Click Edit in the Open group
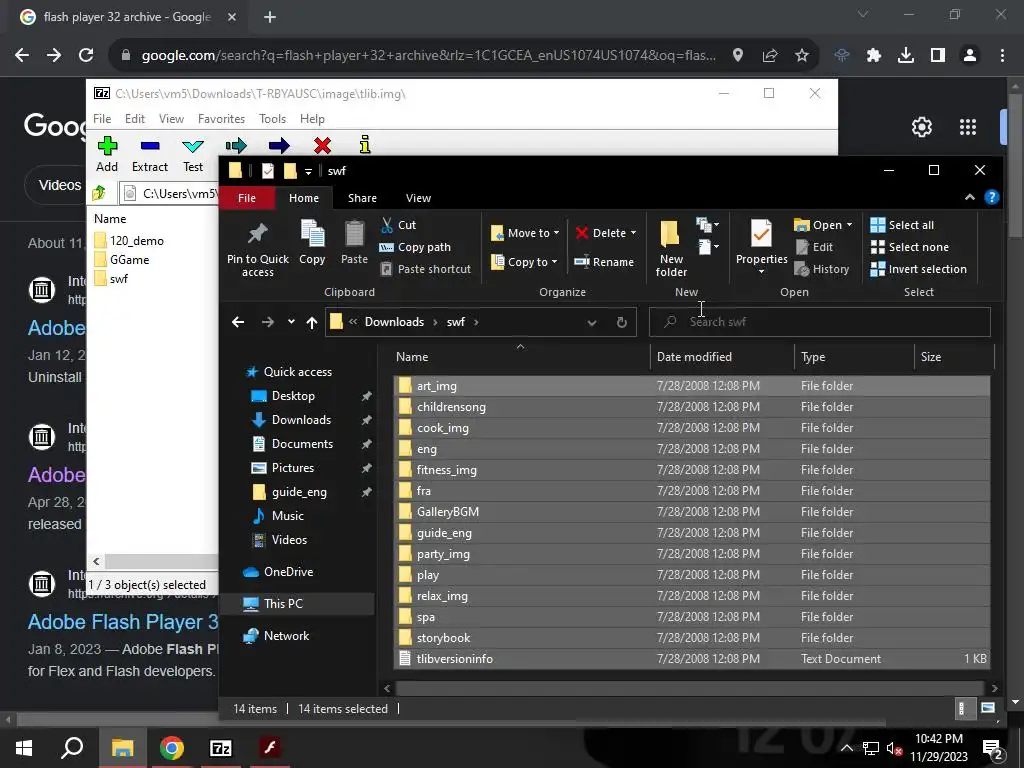The image size is (1024, 768). (814, 247)
